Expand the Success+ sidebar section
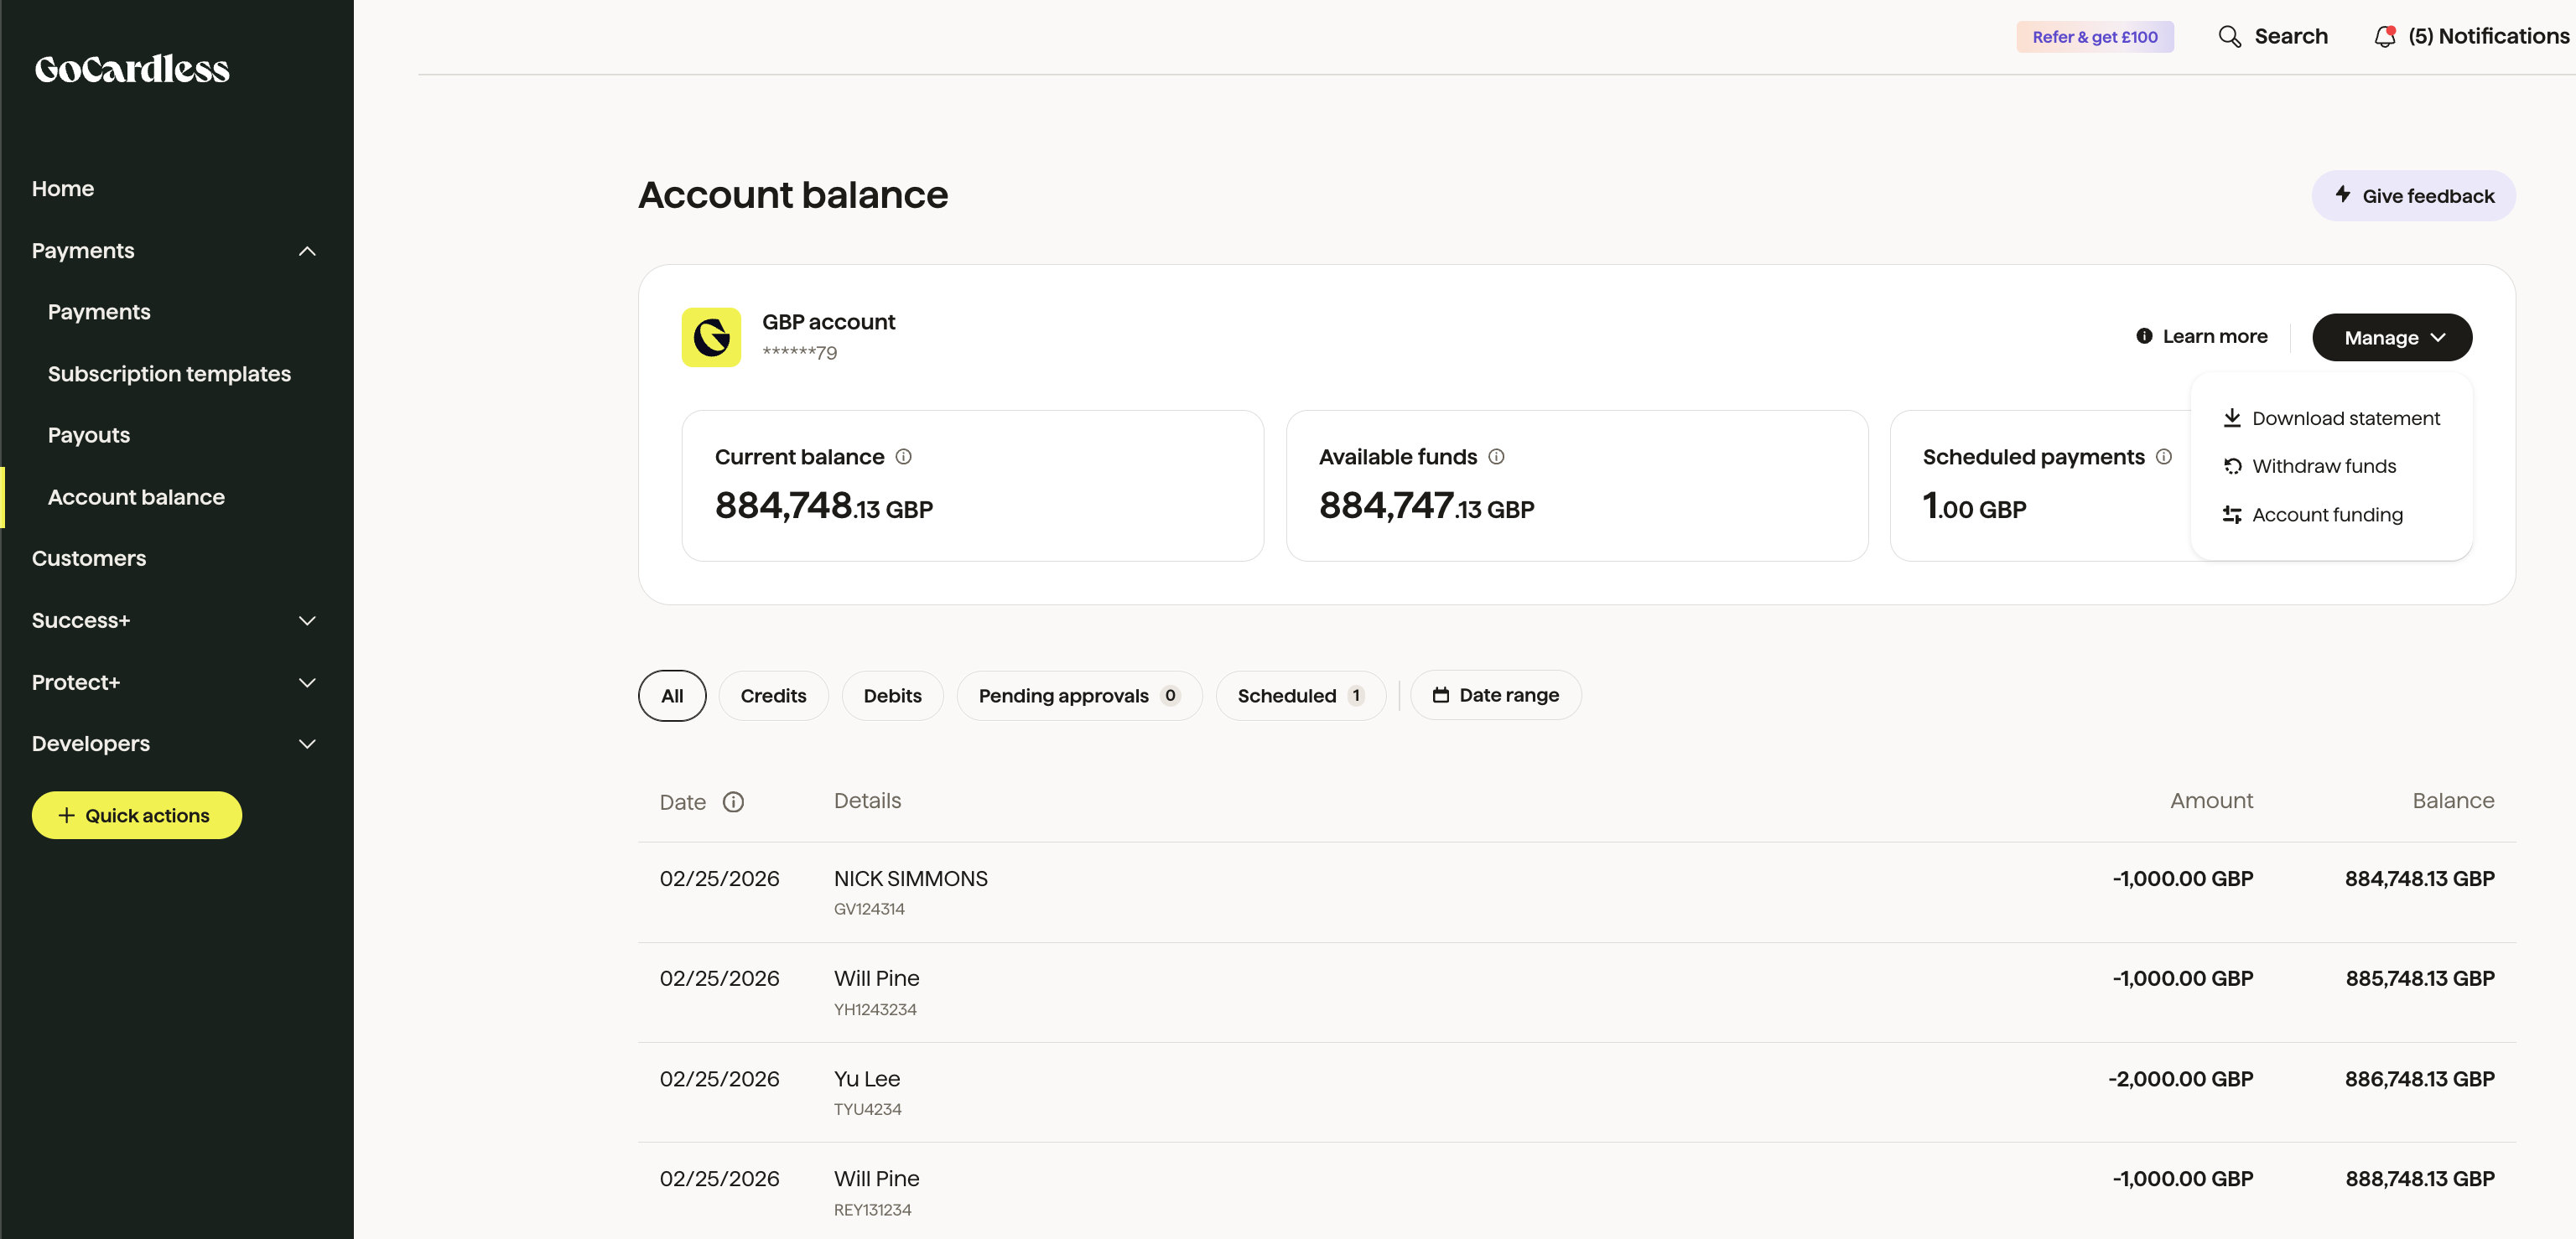2576x1239 pixels. [x=307, y=621]
